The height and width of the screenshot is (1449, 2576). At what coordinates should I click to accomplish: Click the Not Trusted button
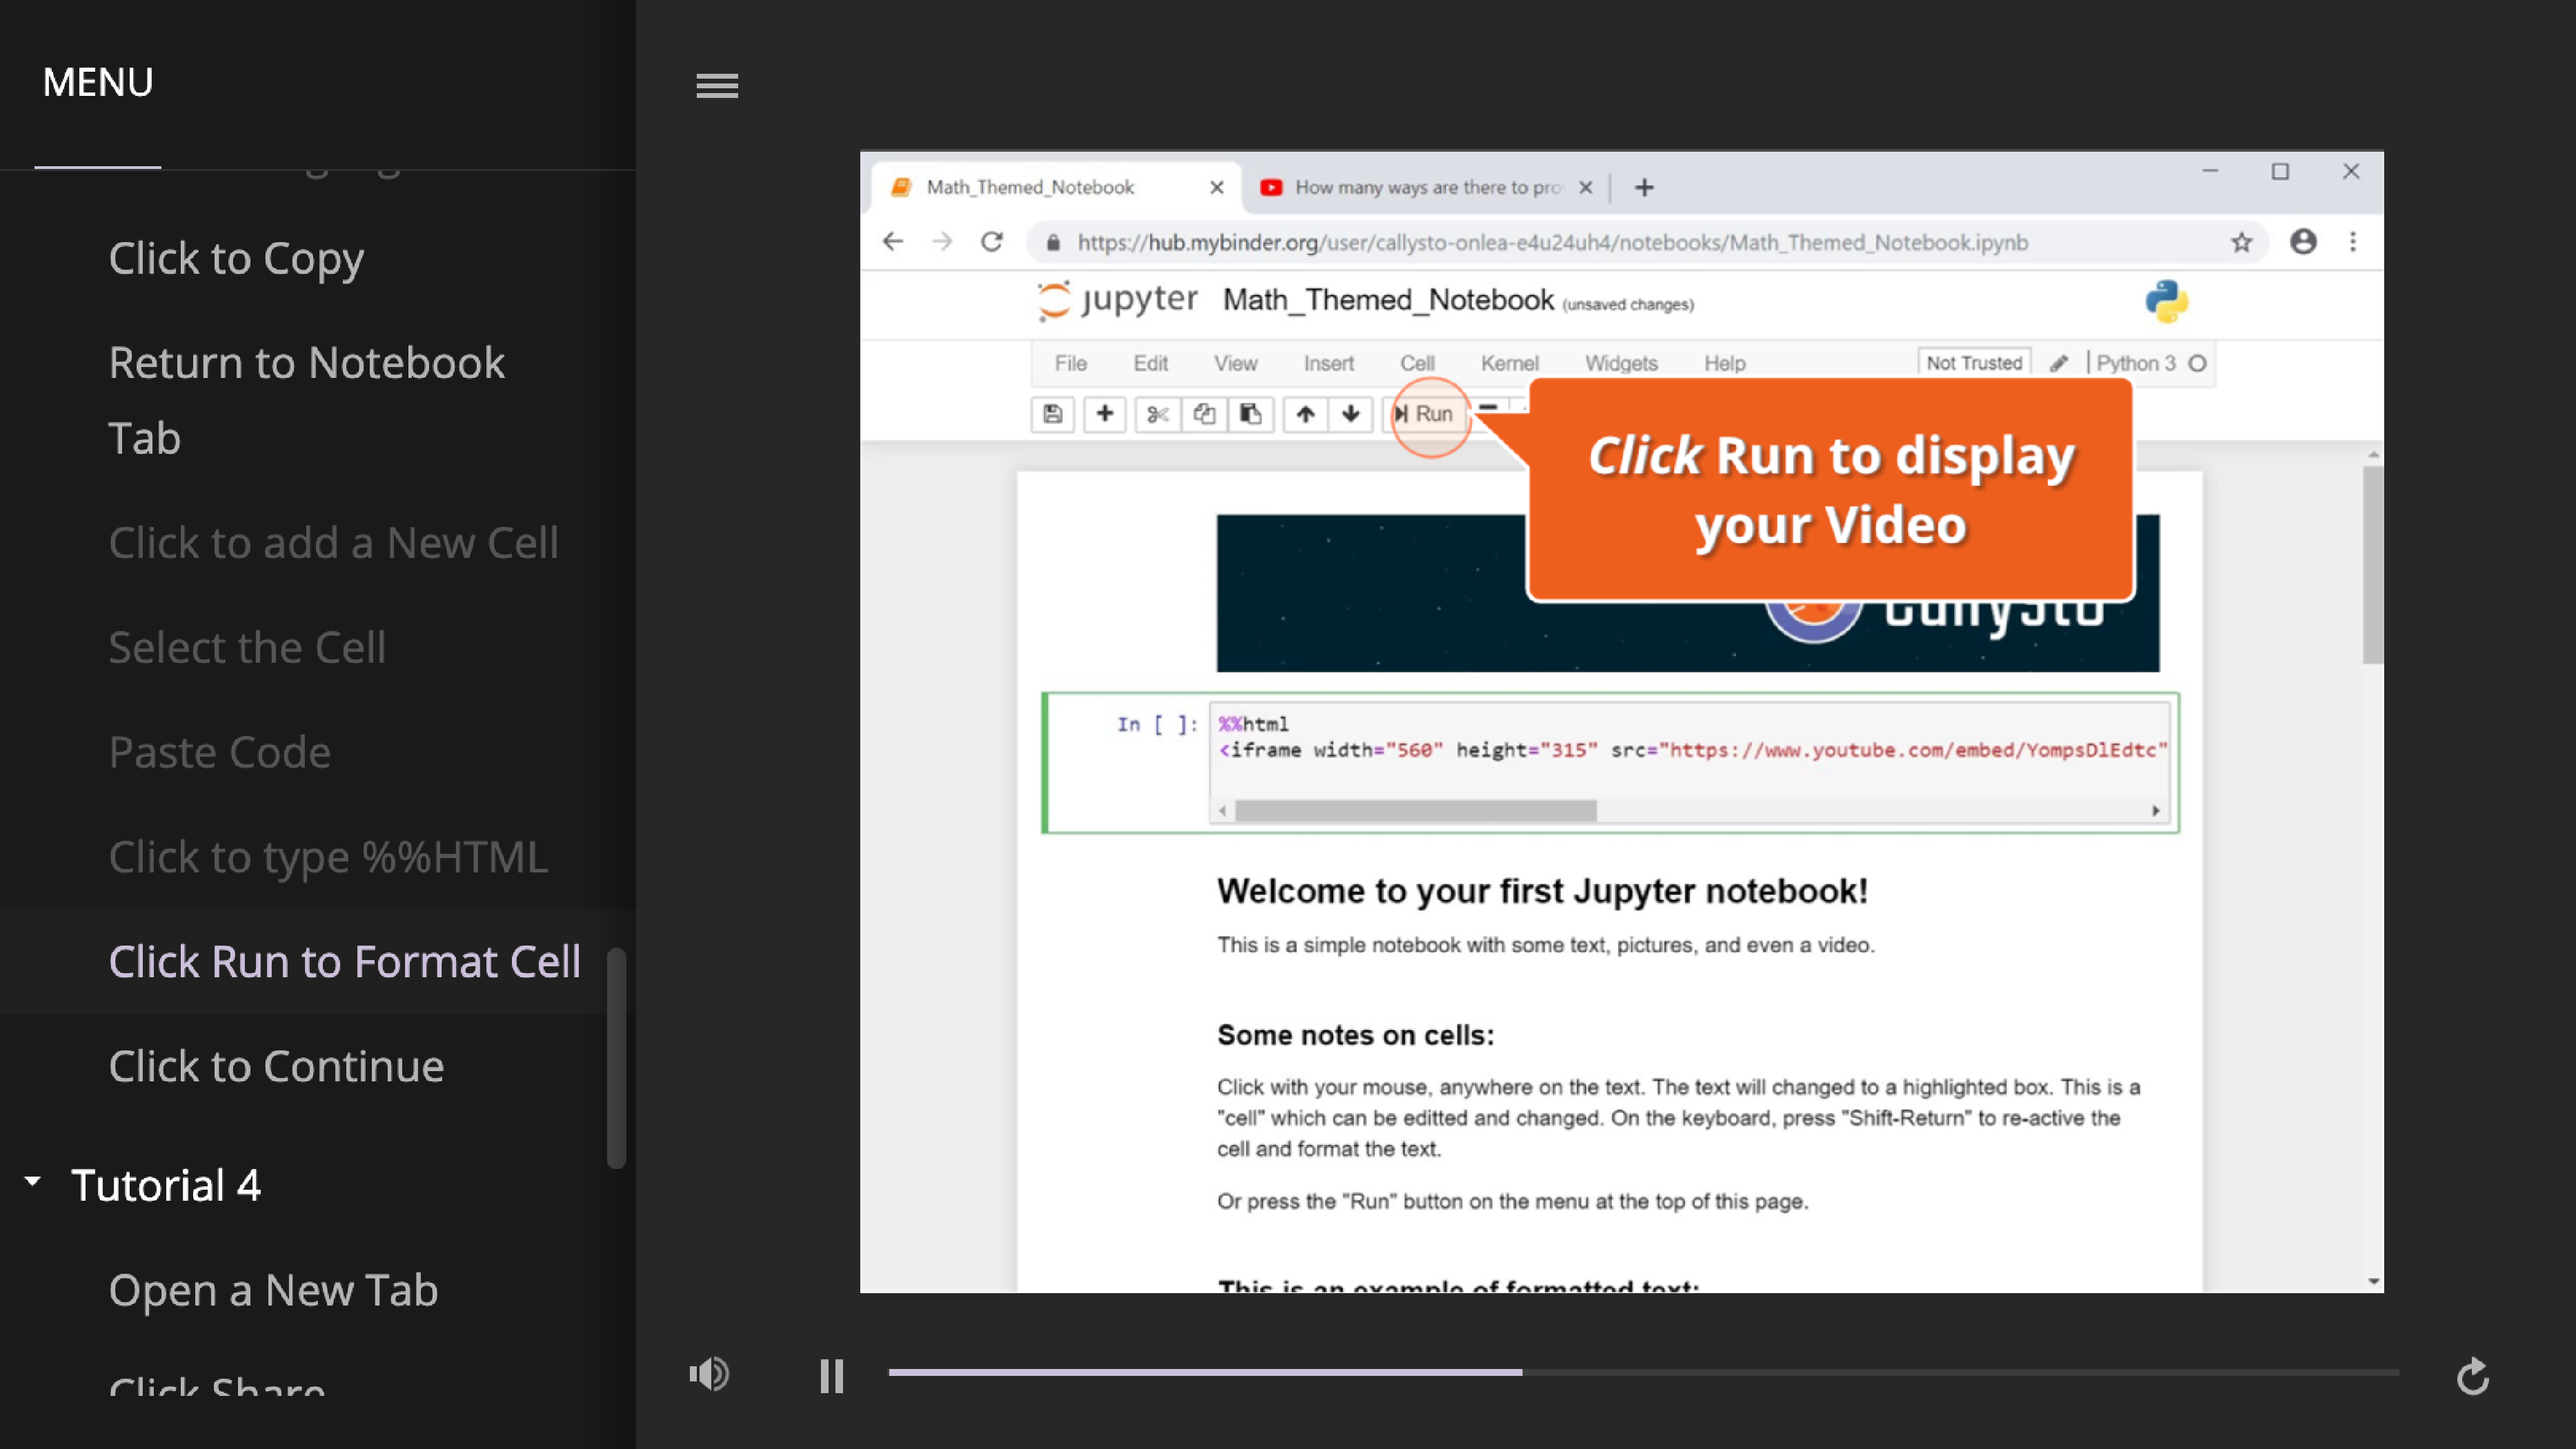(x=1974, y=363)
